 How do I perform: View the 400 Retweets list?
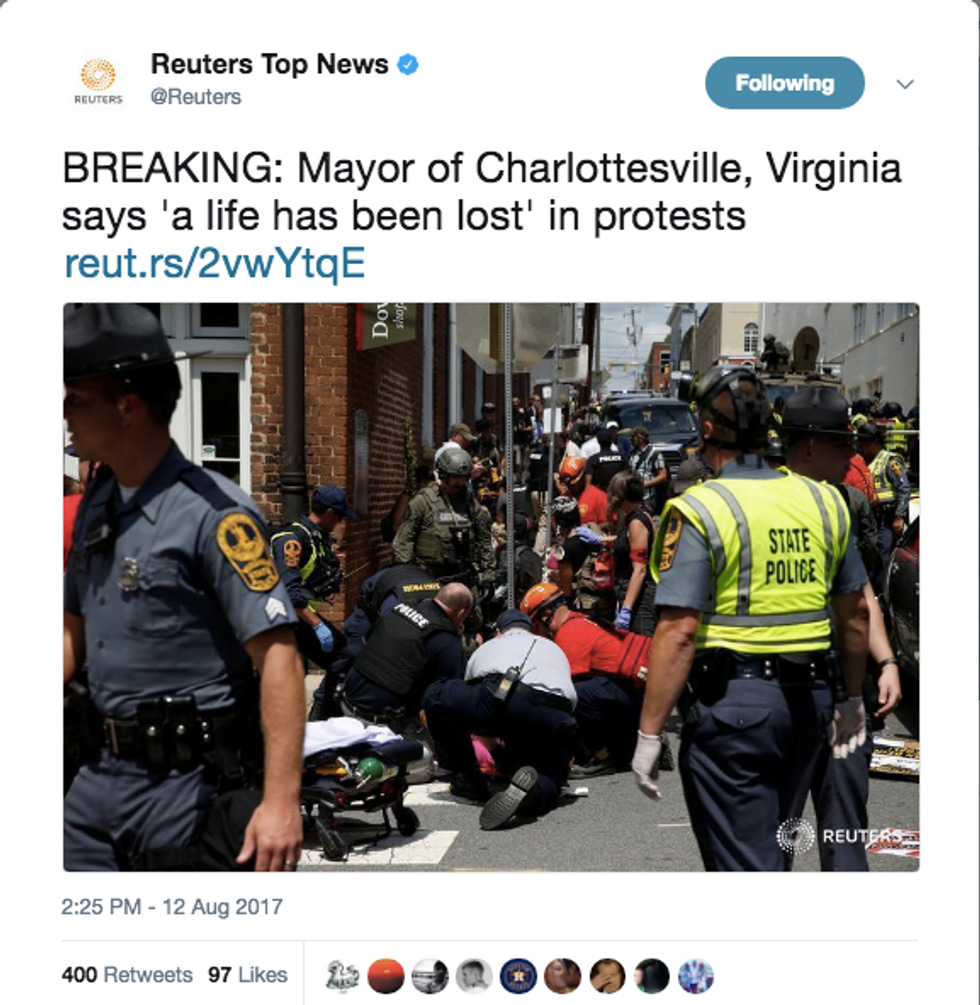click(127, 975)
